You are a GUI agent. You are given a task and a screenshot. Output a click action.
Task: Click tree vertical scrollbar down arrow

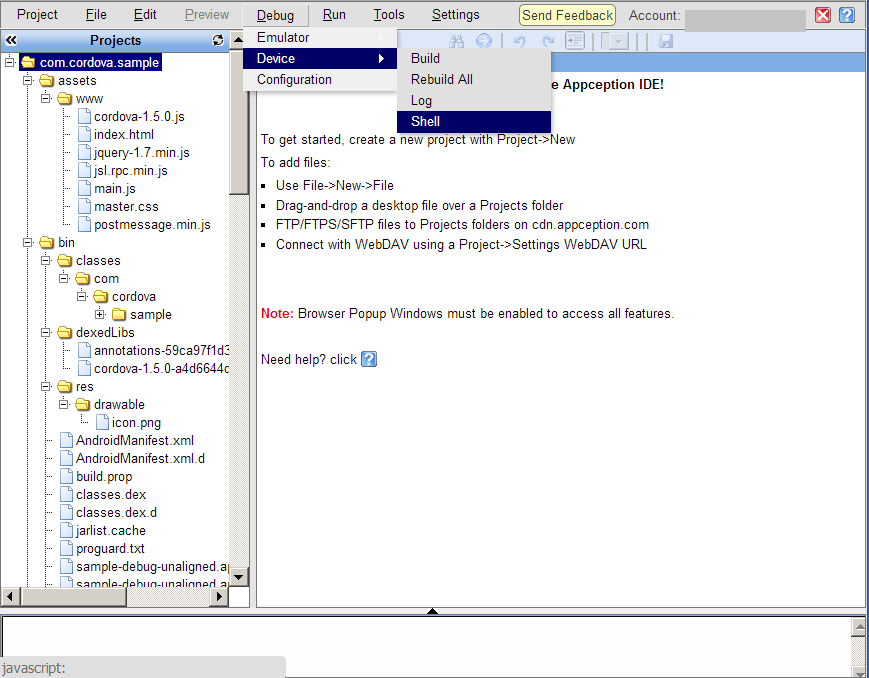pyautogui.click(x=238, y=577)
